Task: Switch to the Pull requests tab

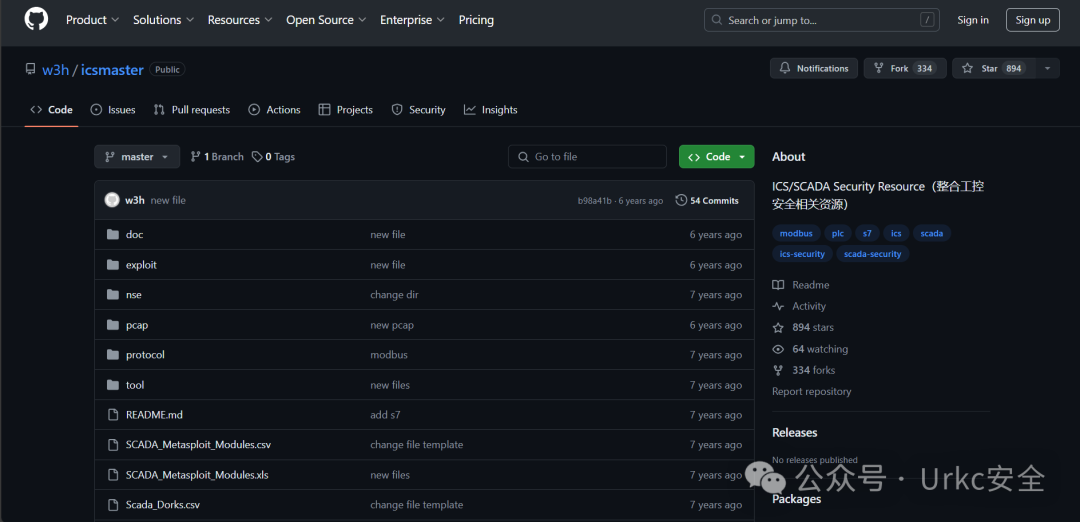Action: (x=191, y=109)
